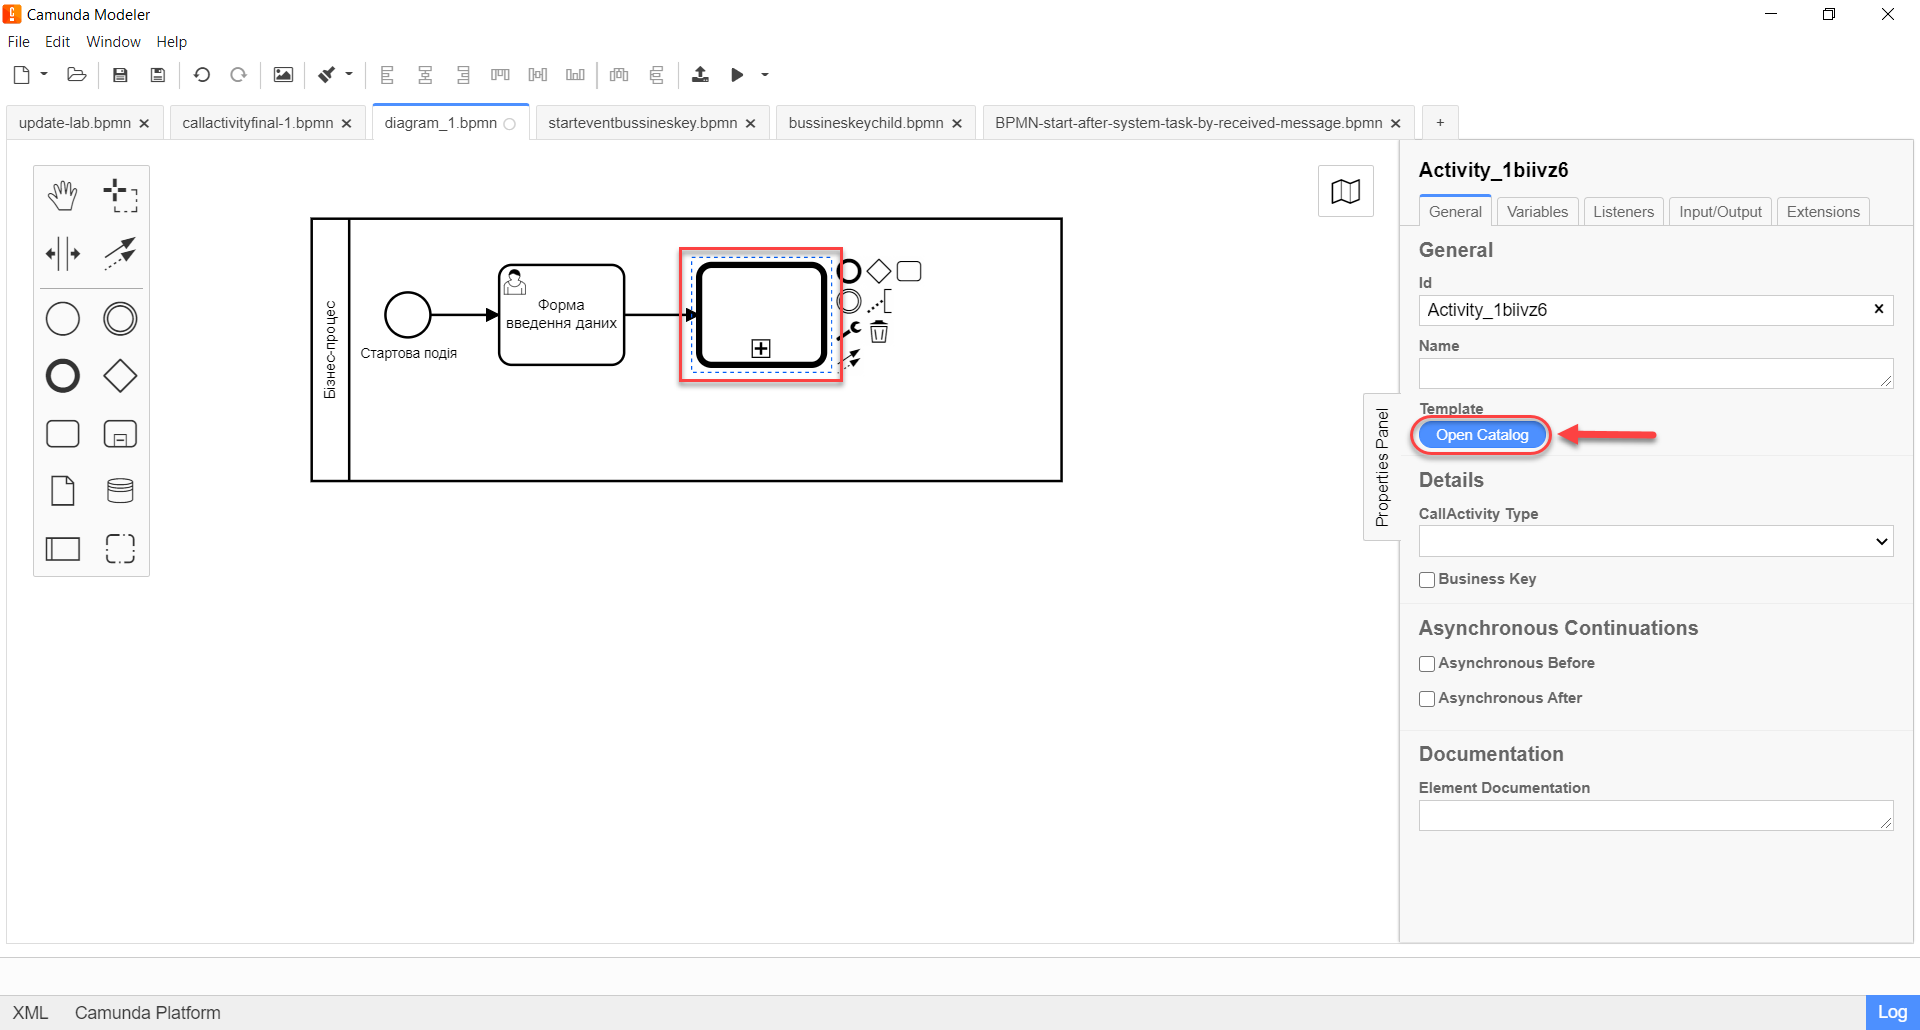1920x1030 pixels.
Task: Close callactivityfinal-1.bpmn tab
Action: point(347,123)
